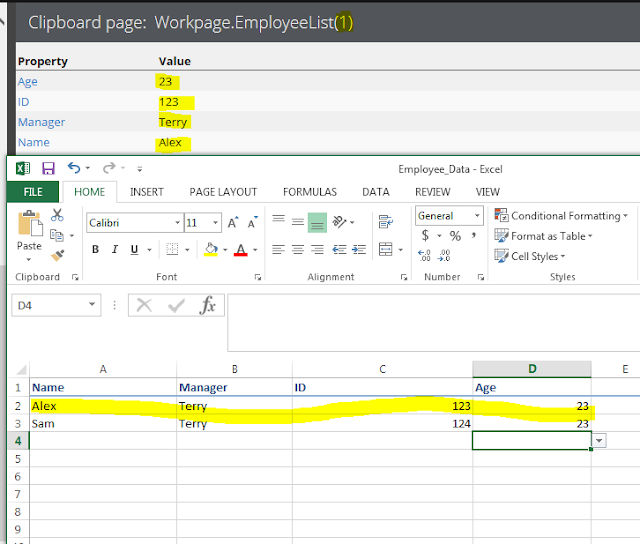640x544 pixels.
Task: Toggle the active bottom align button
Action: coord(317,222)
